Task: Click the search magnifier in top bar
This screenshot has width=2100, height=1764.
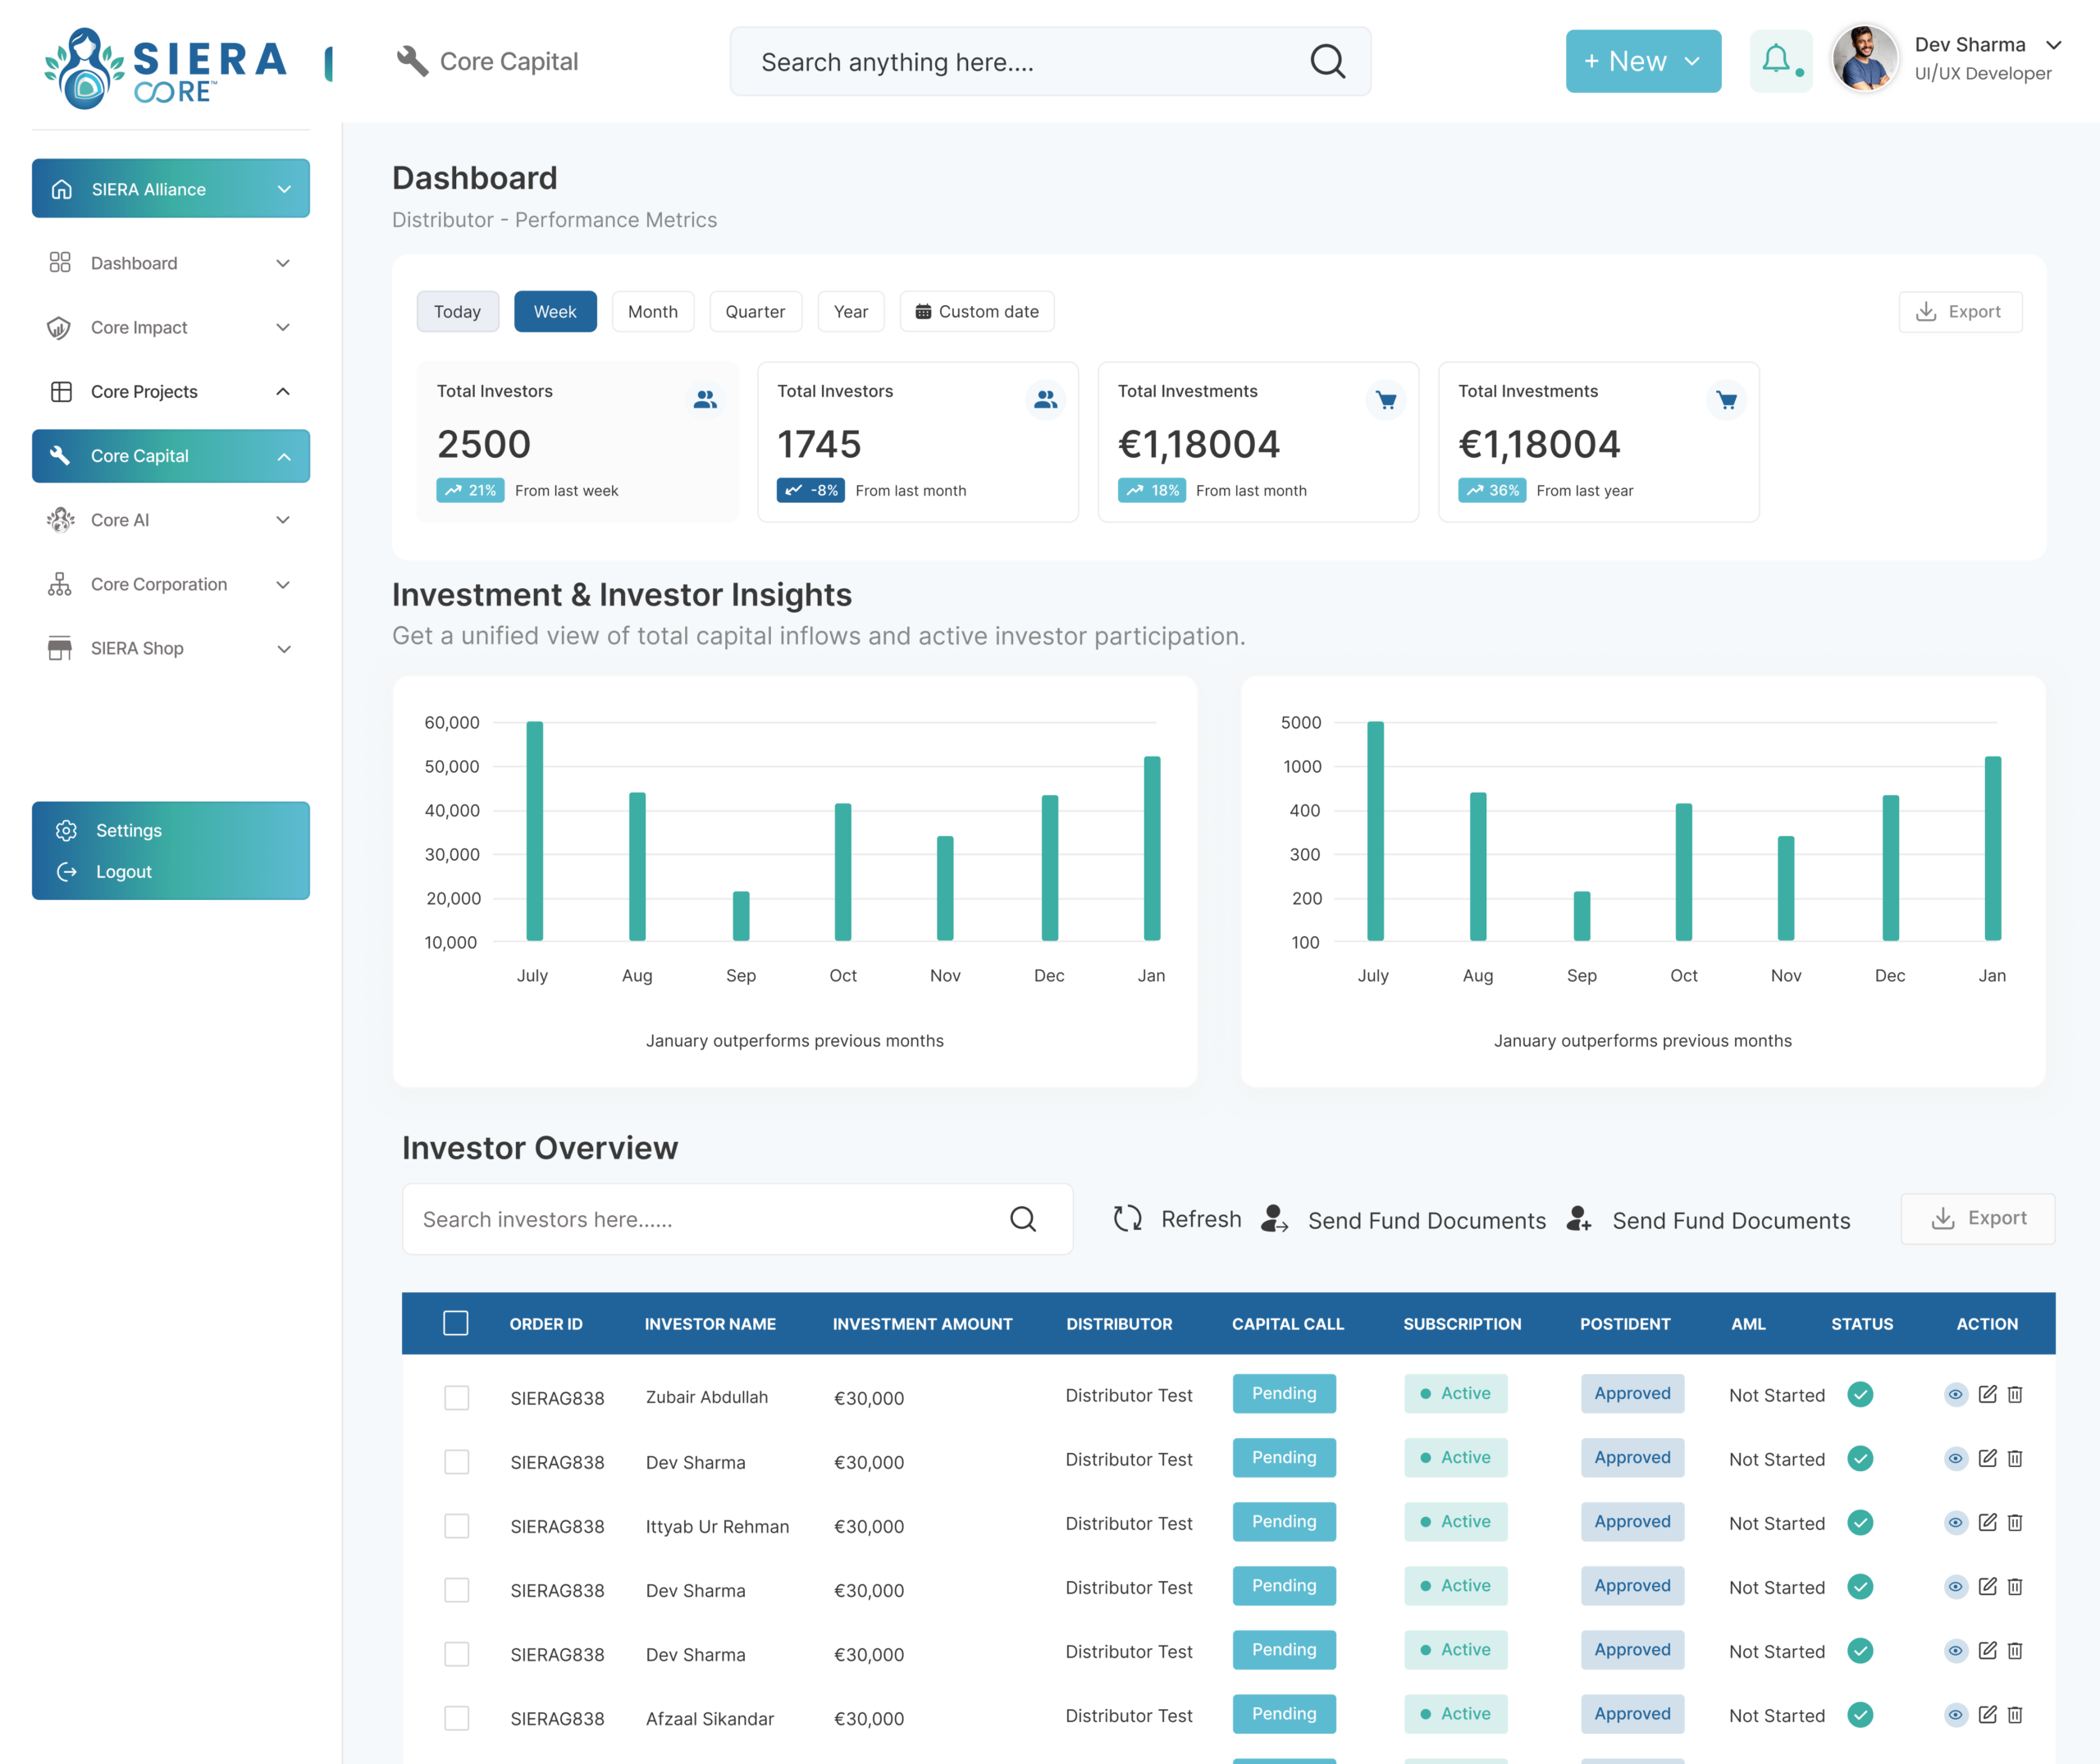Action: [1327, 61]
